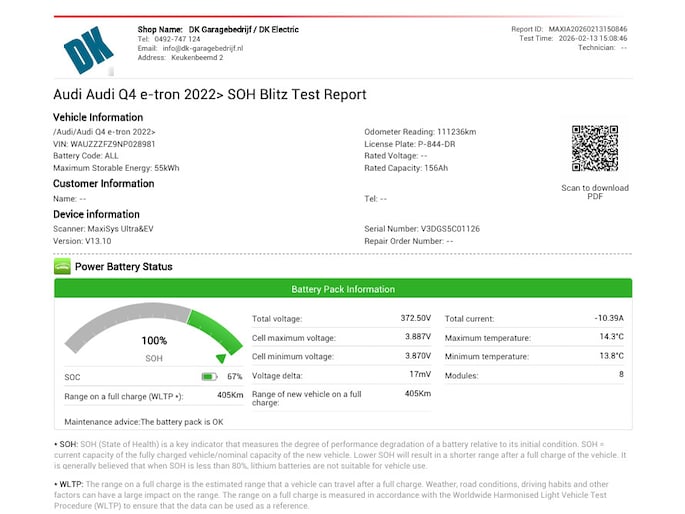685x514 pixels.
Task: Select the Device information section heading
Action: click(96, 214)
